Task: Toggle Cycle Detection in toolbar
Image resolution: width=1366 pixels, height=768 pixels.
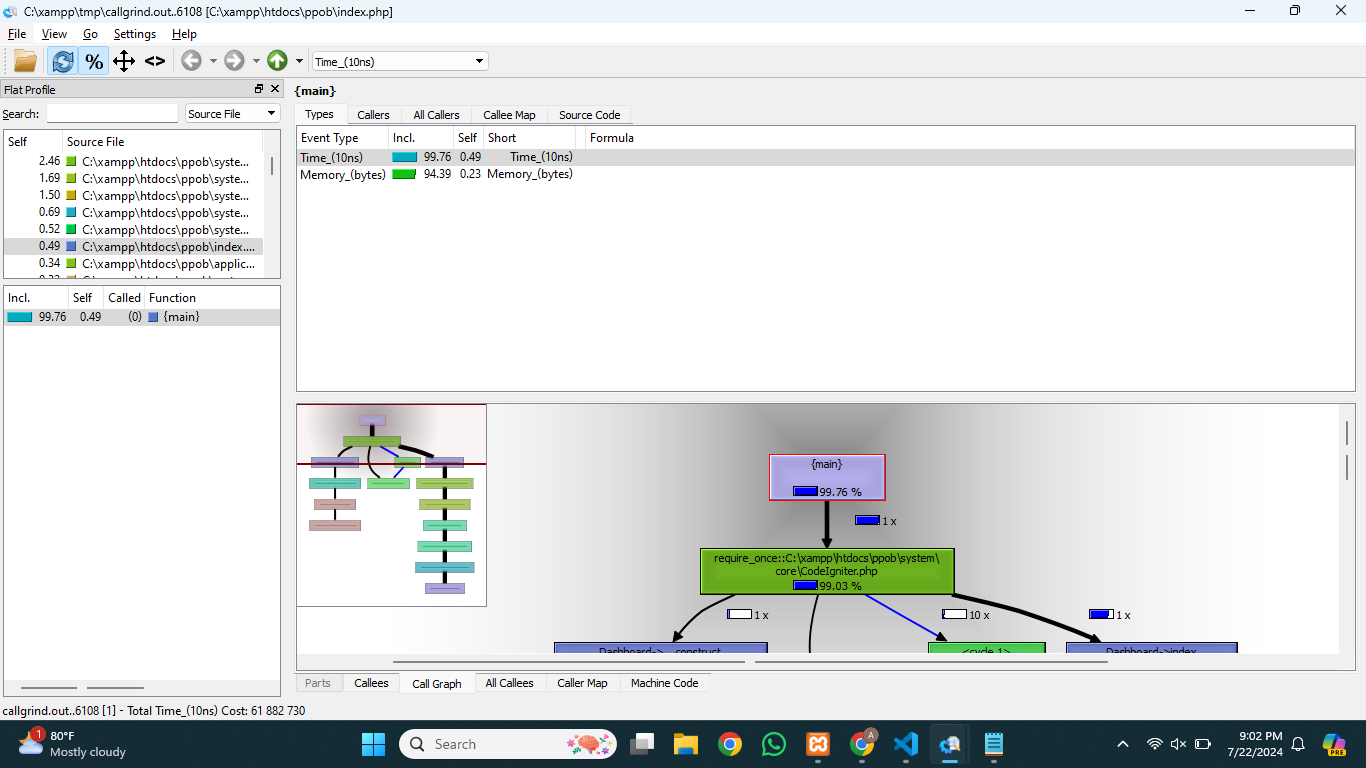Action: [x=63, y=61]
